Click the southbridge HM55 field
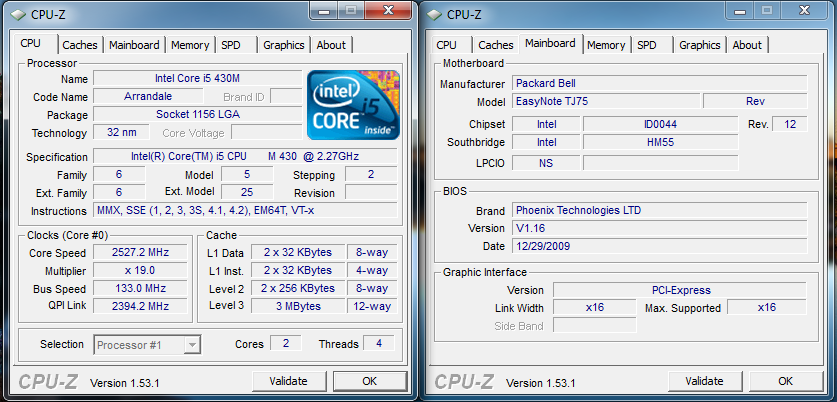This screenshot has height=402, width=837. [660, 142]
